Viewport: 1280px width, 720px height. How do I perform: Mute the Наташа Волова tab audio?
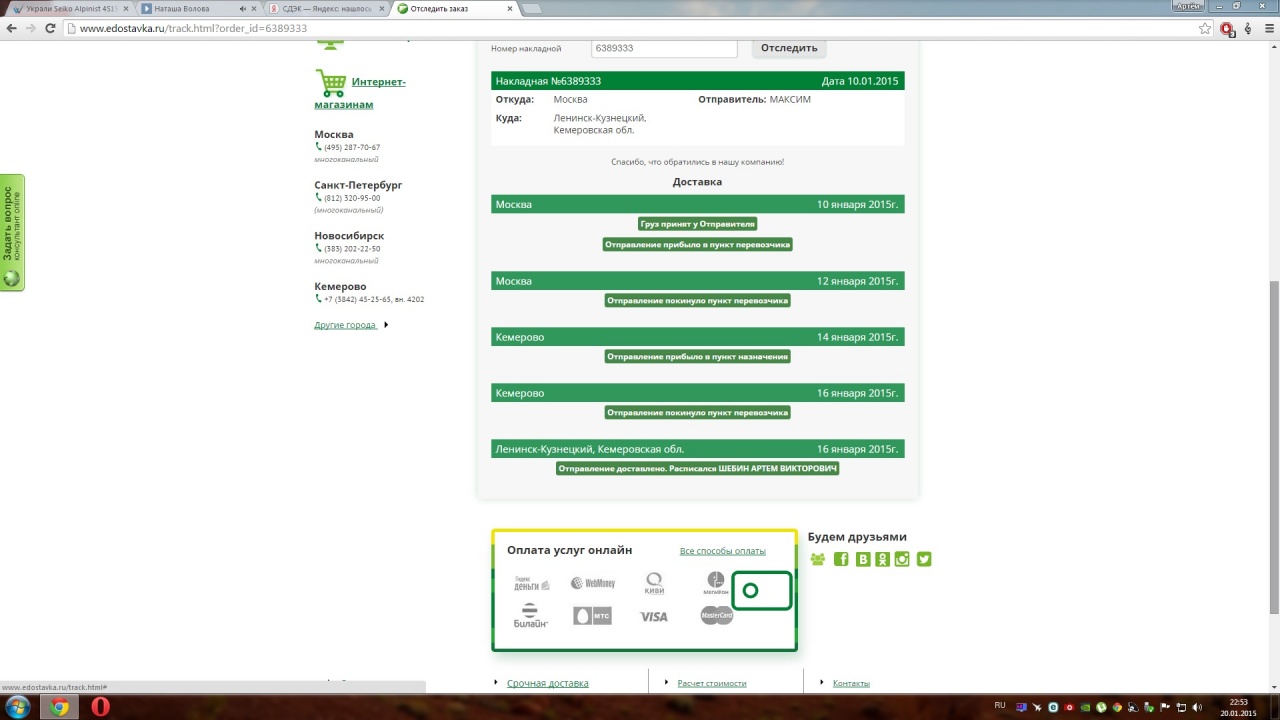coord(242,9)
